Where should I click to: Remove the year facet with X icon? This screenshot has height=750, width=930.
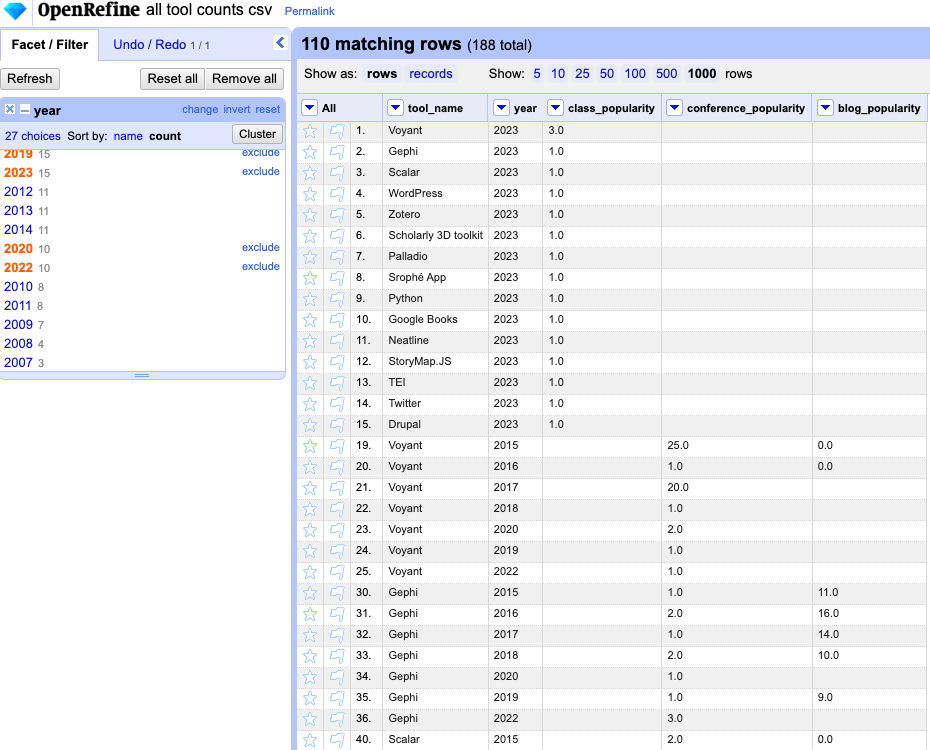tap(10, 110)
